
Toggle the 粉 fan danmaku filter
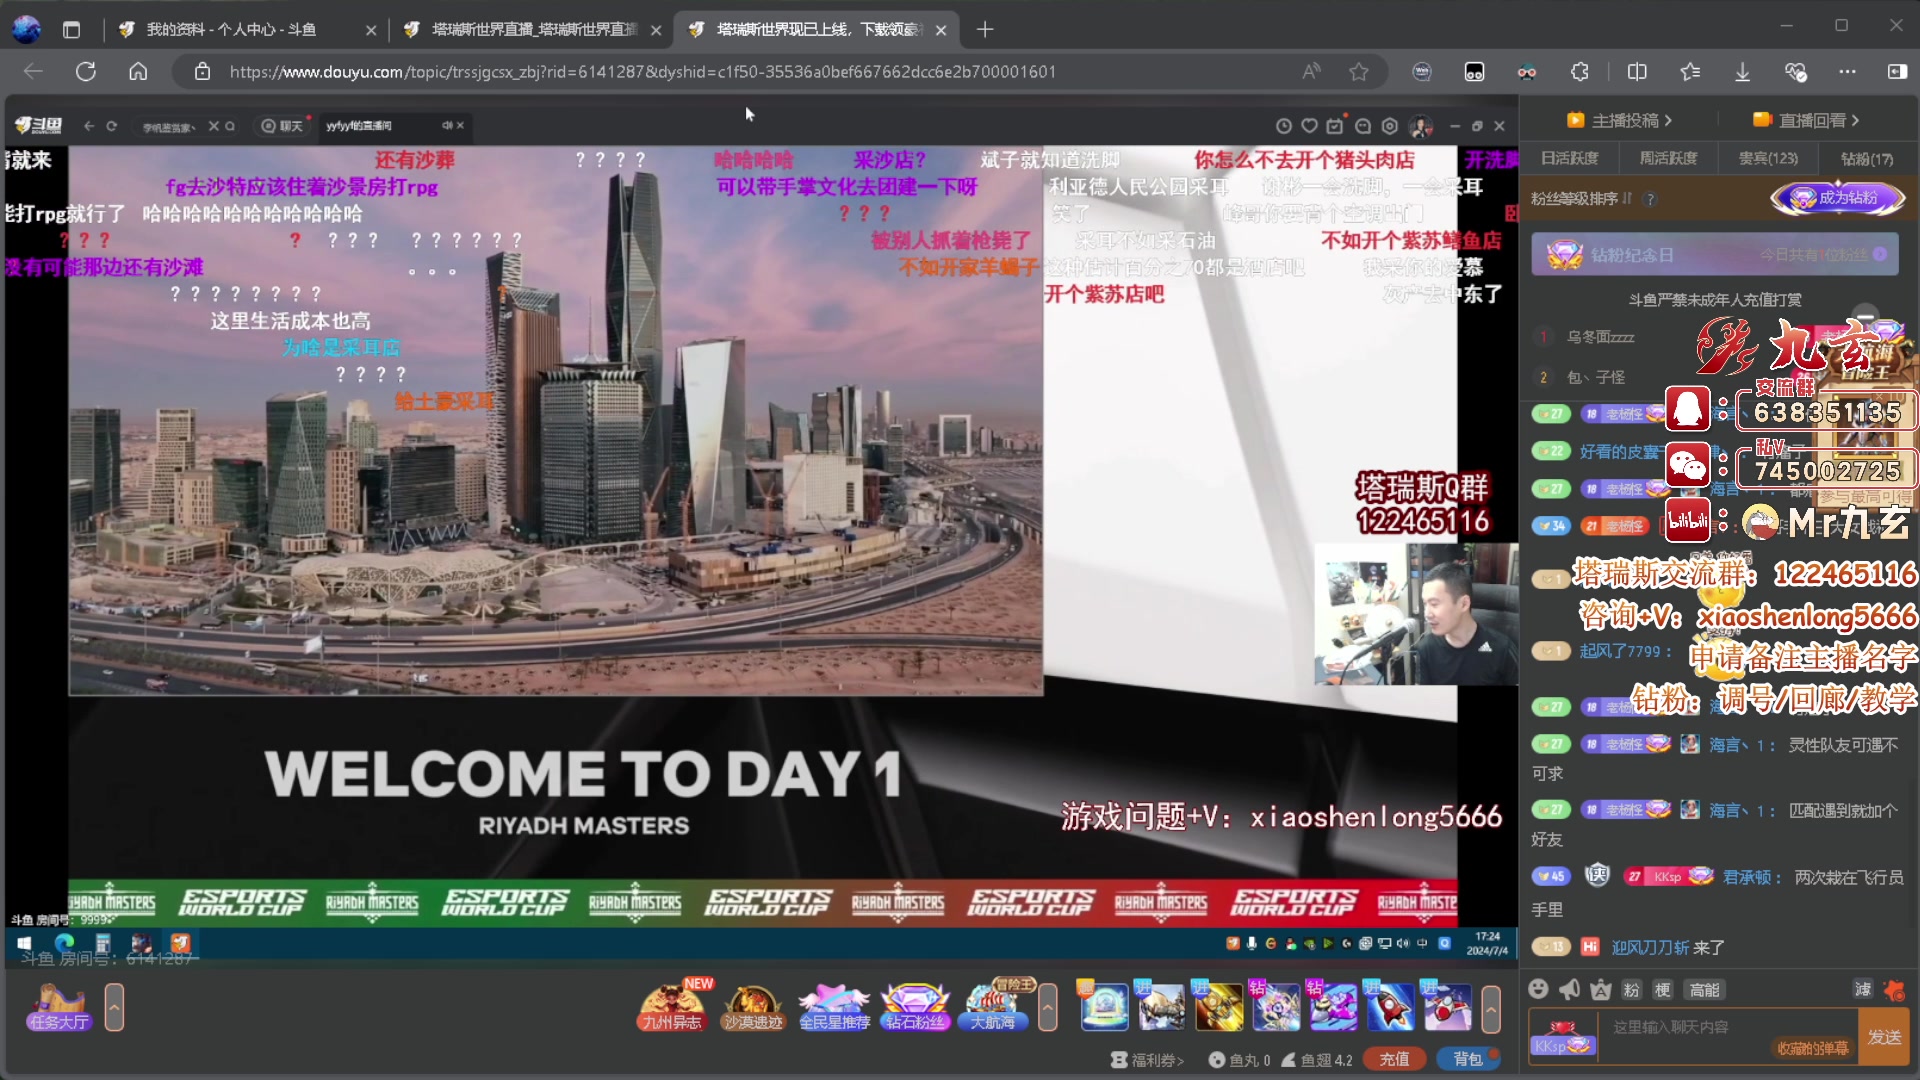(x=1632, y=989)
